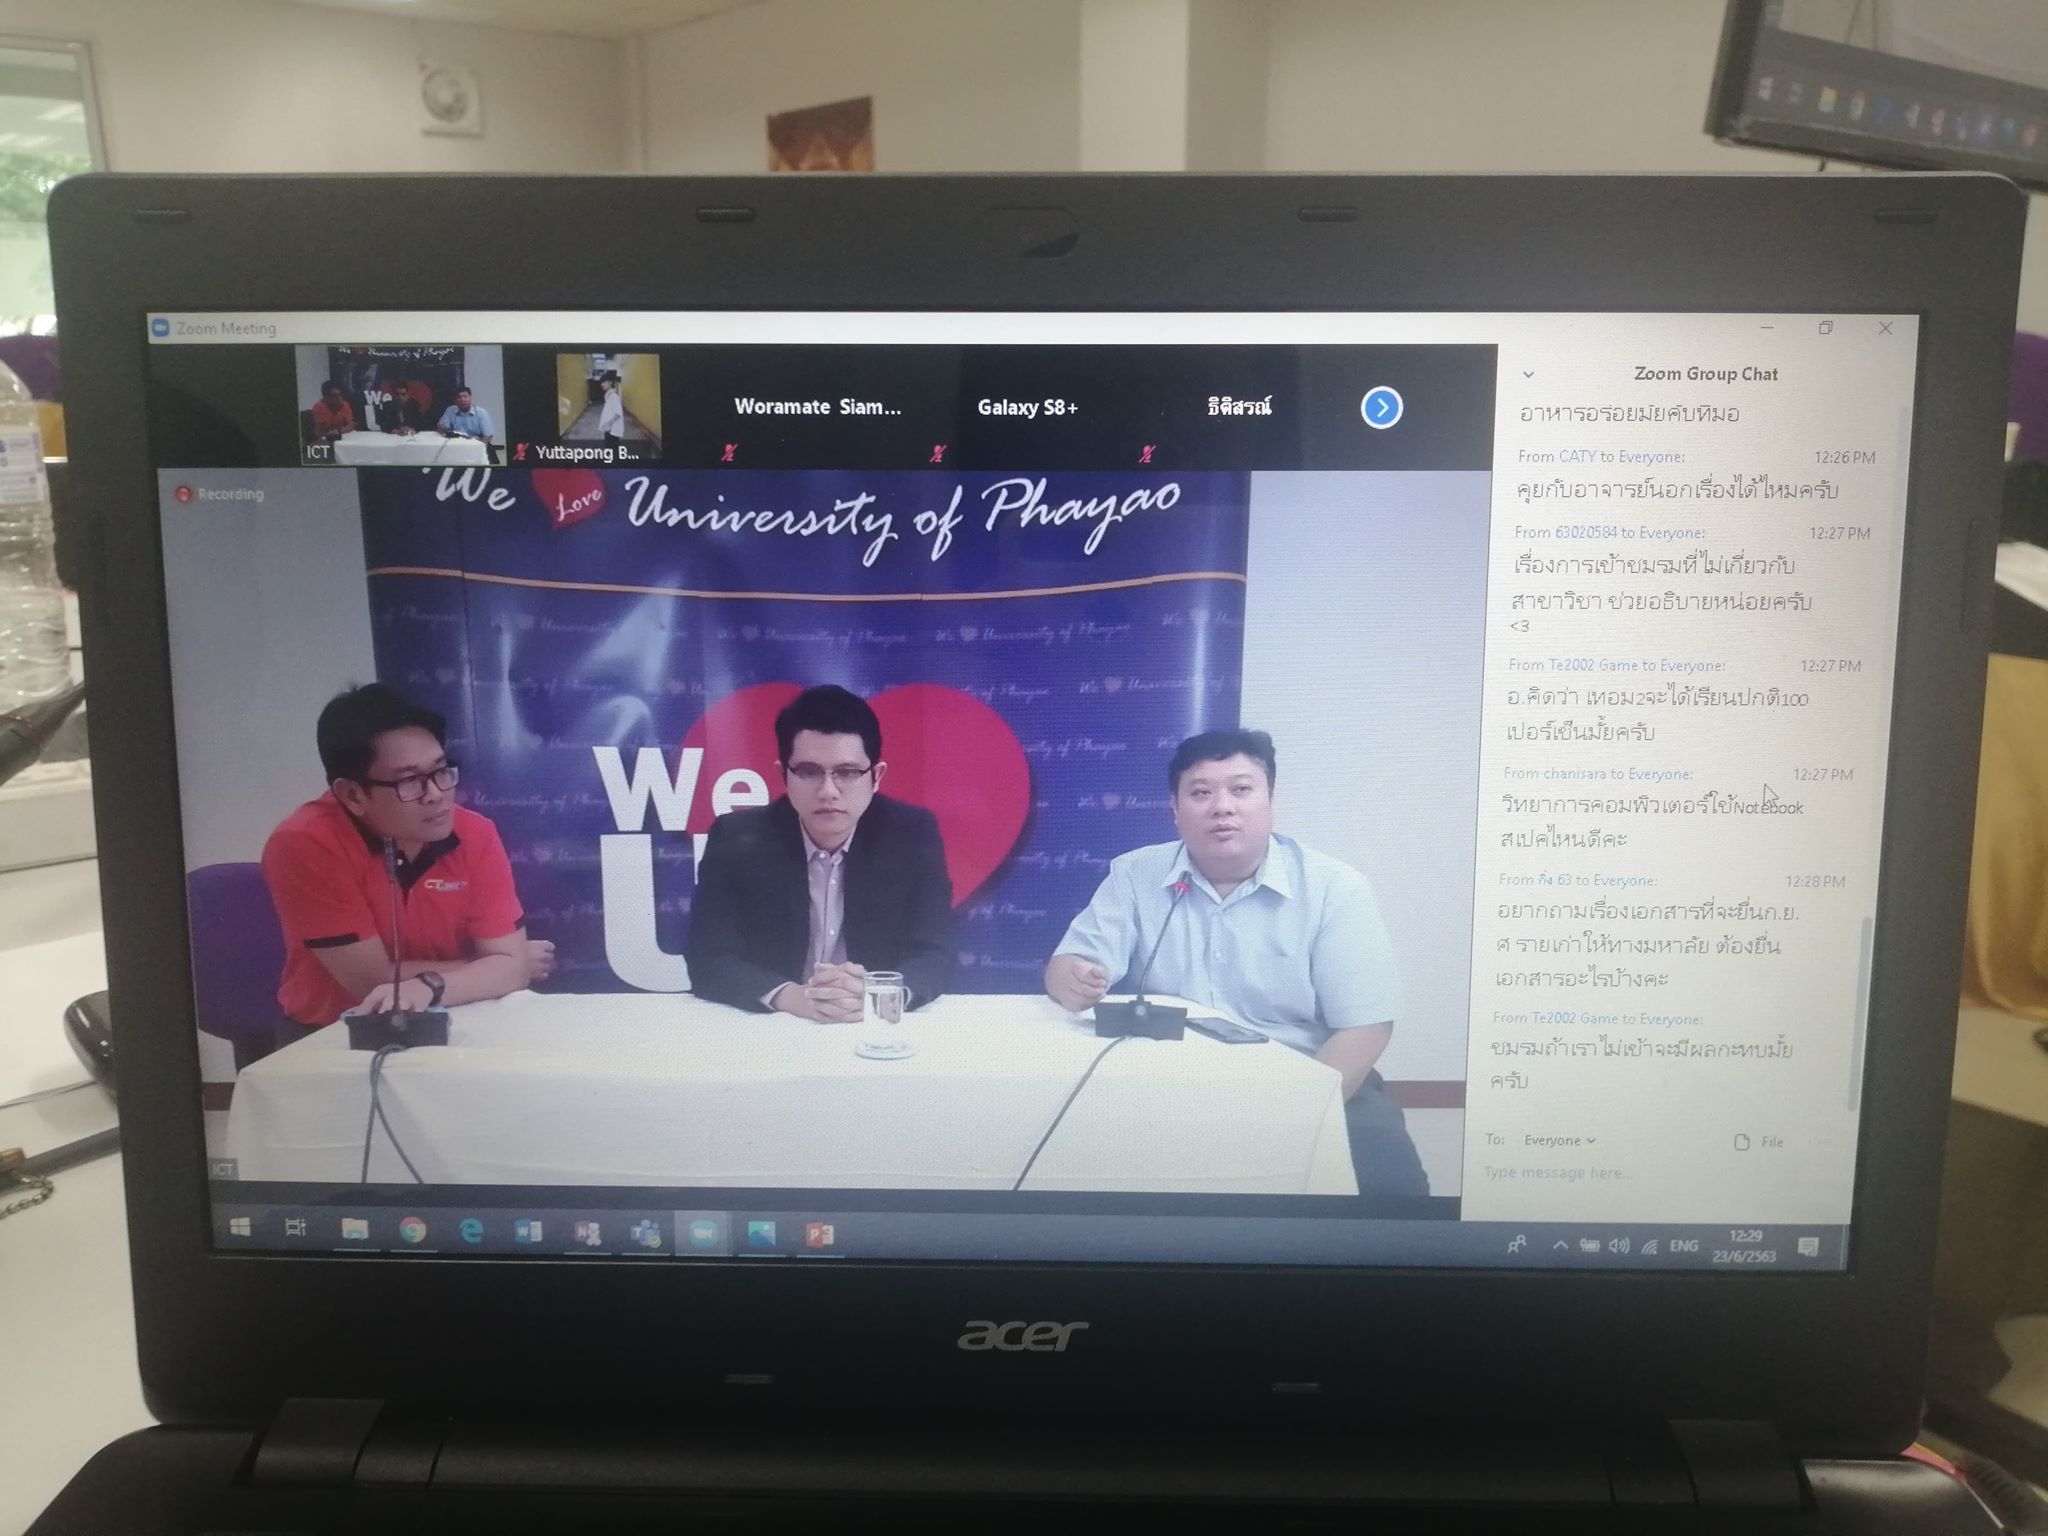
Task: Open File Explorer from the taskbar
Action: tap(354, 1229)
